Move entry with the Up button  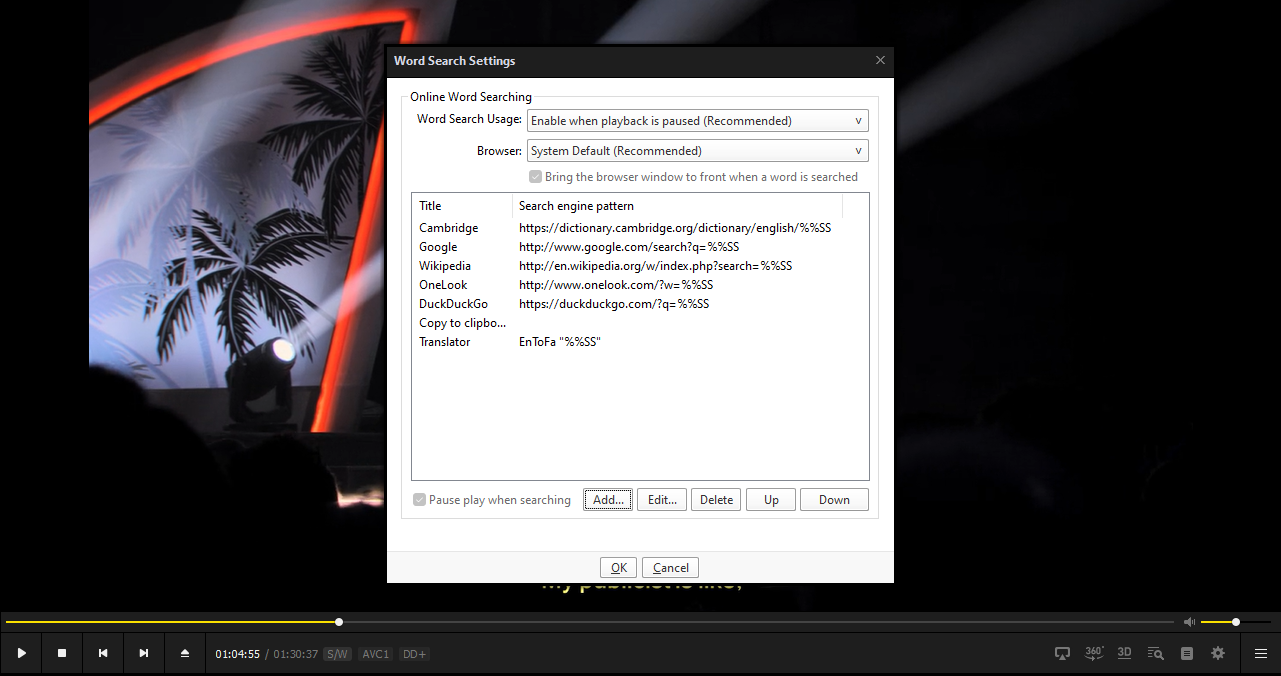coord(771,500)
